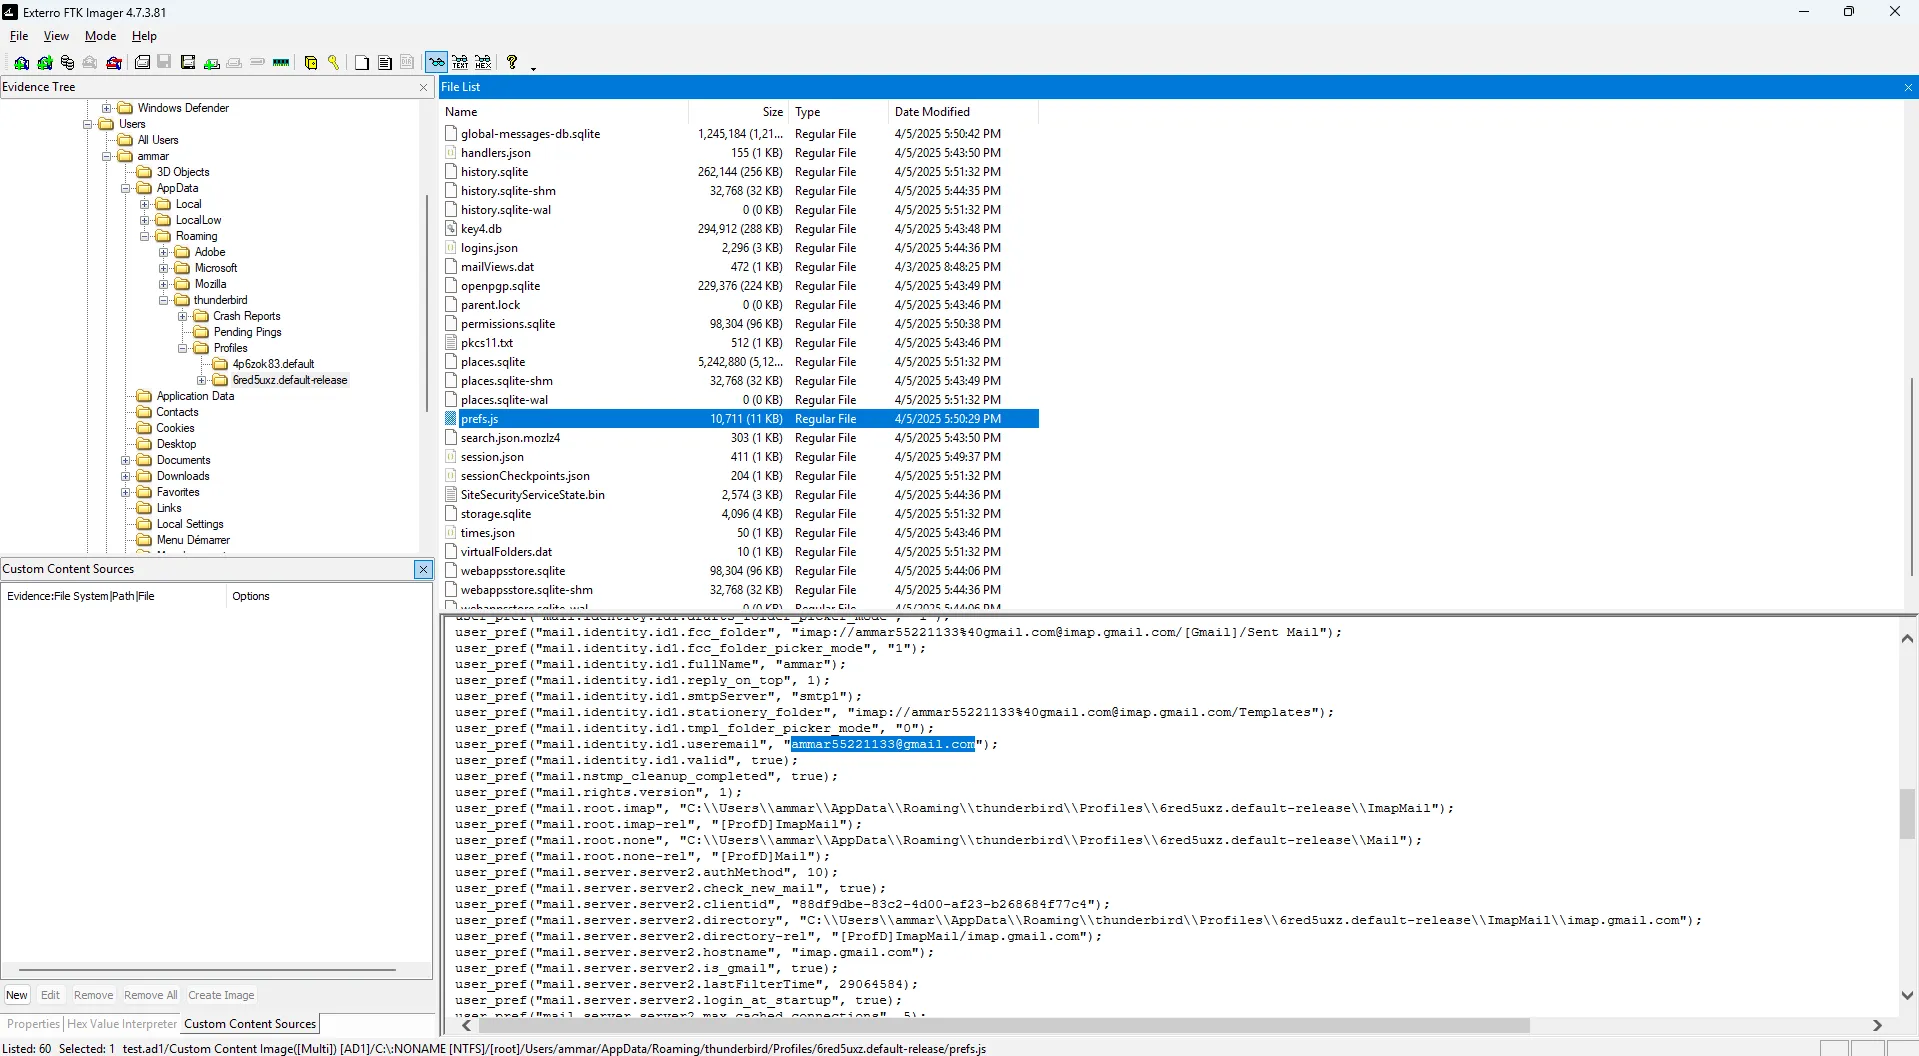
Task: Click the Image Mounting toolbar icon
Action: click(x=68, y=62)
